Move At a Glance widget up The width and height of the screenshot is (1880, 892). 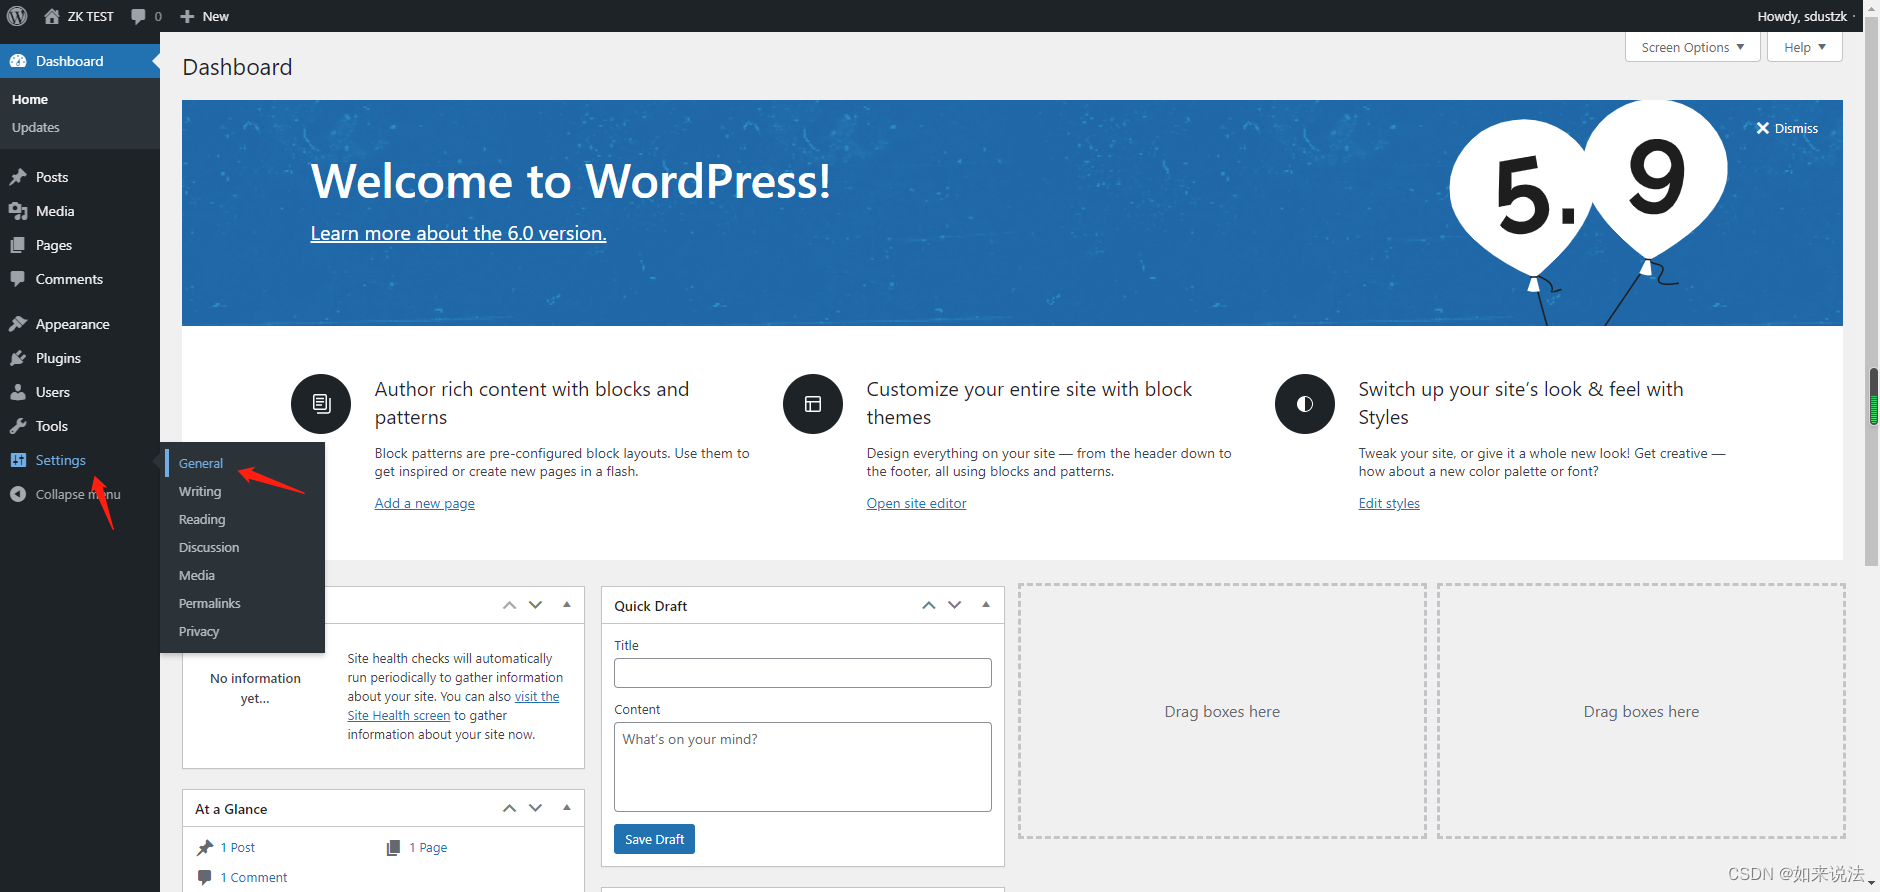pos(509,808)
